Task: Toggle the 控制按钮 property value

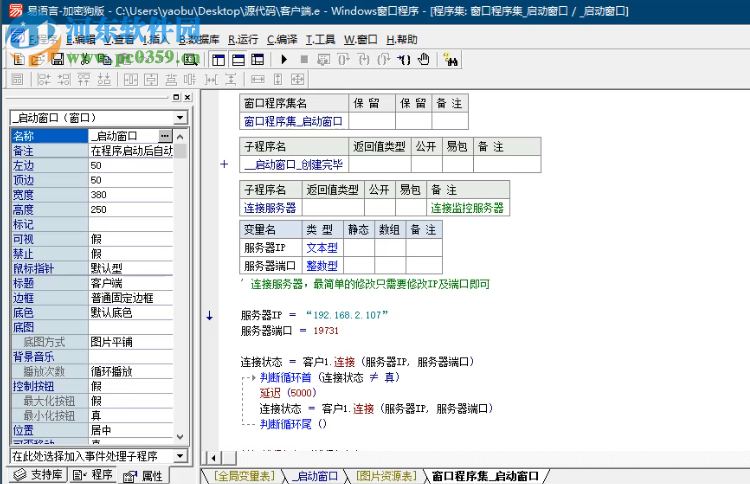Action: (130, 385)
